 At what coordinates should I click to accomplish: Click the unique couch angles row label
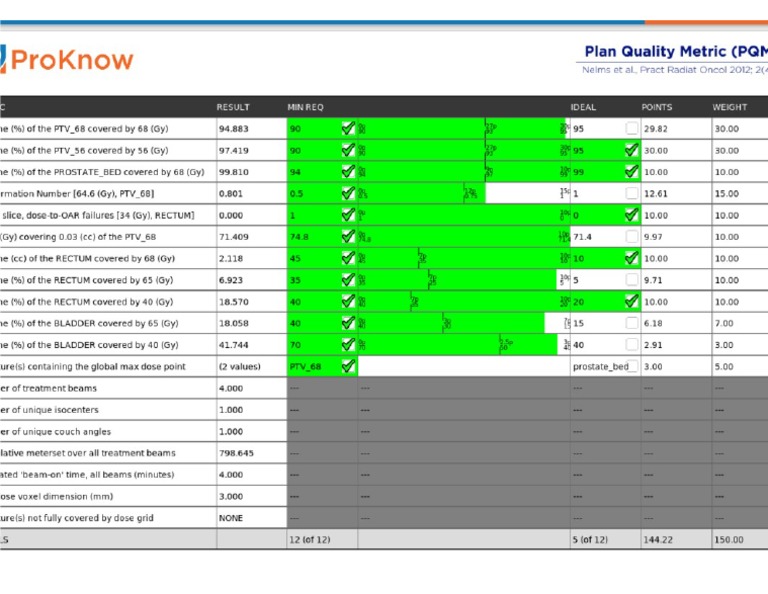[55, 431]
